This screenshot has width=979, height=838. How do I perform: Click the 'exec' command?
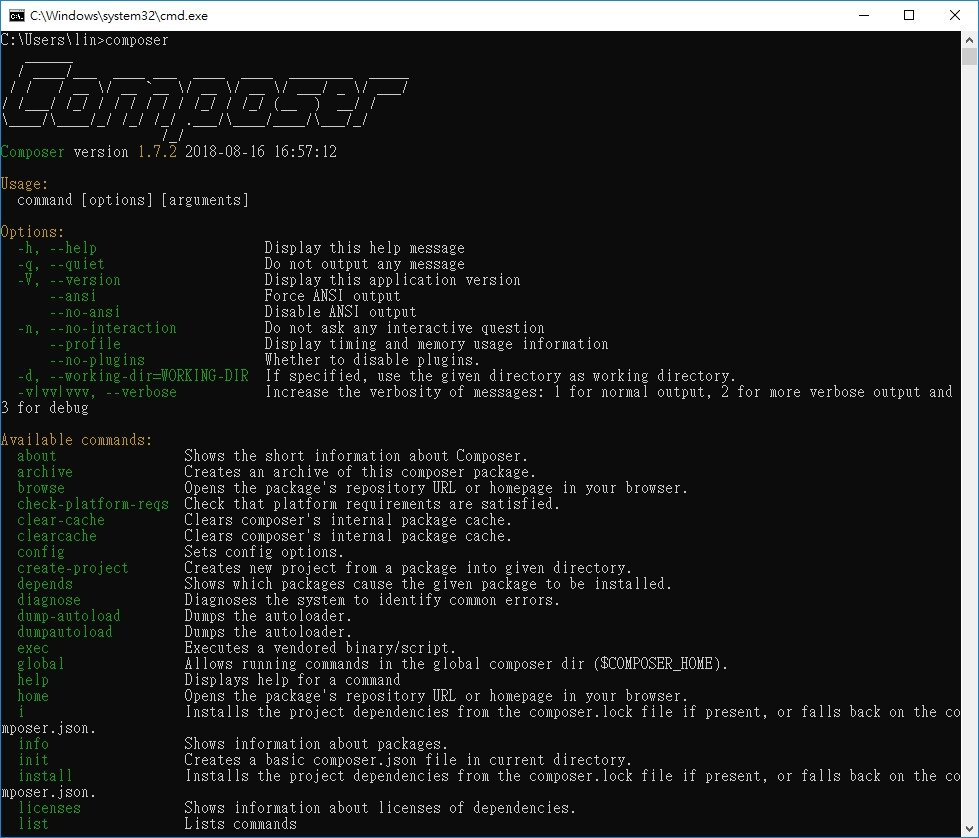[32, 648]
